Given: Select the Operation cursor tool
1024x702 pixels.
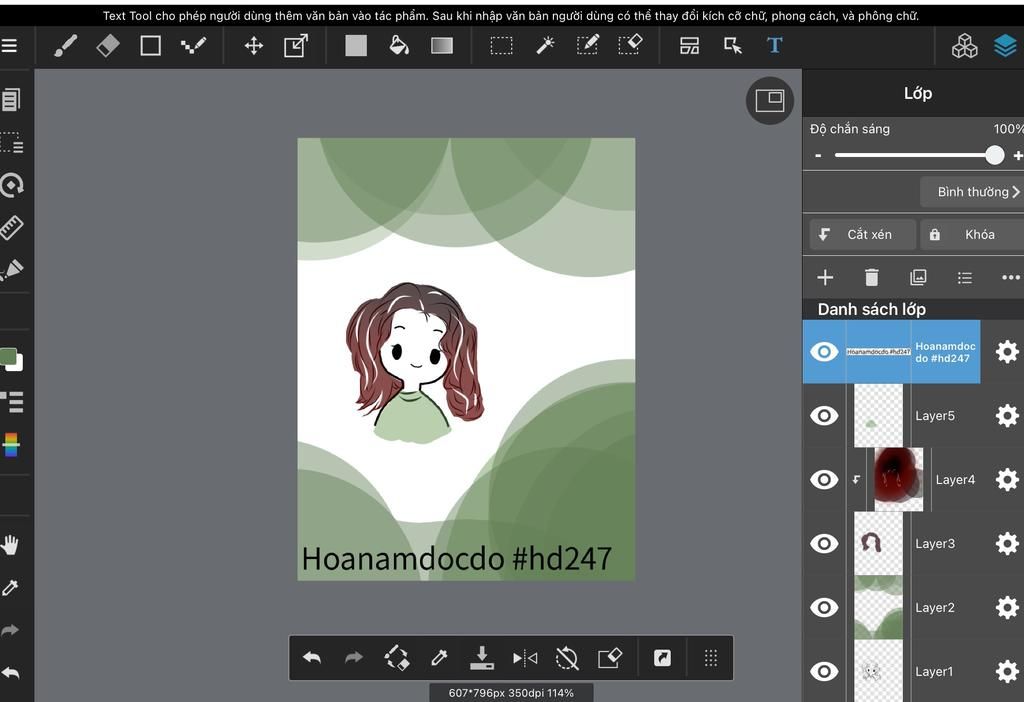Looking at the screenshot, I should coord(733,46).
